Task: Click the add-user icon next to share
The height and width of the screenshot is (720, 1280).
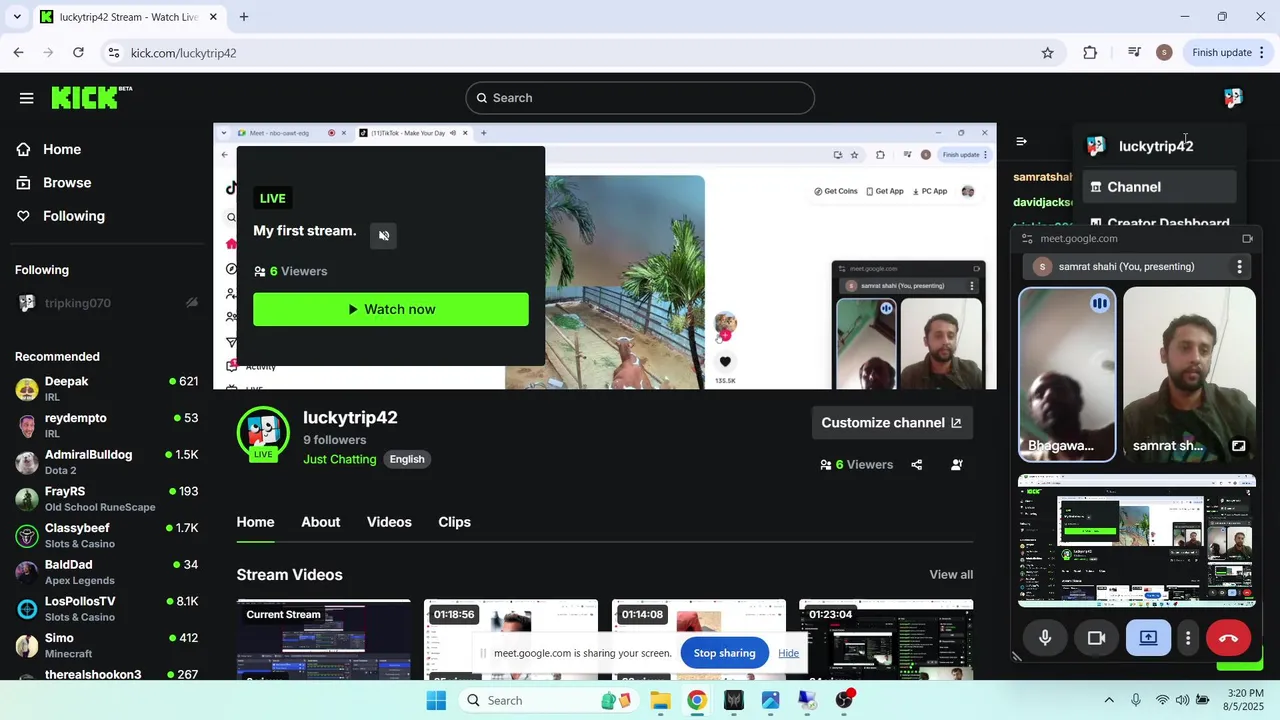Action: (x=957, y=465)
